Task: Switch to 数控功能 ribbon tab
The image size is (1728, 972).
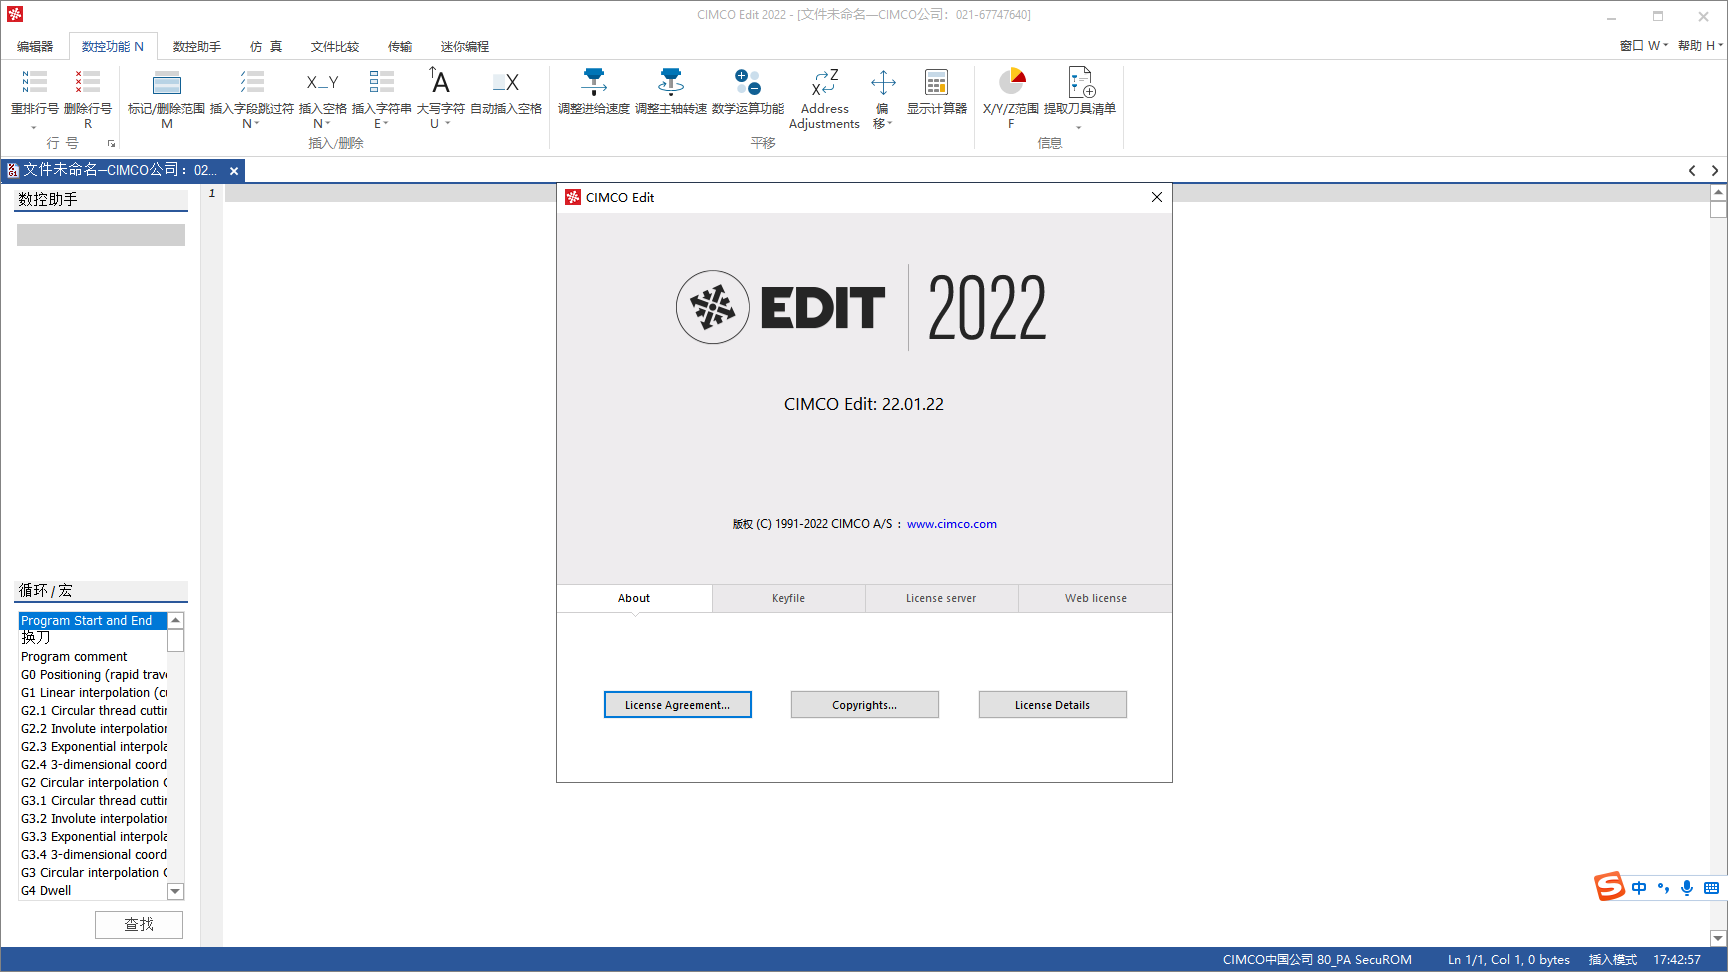Action: (113, 47)
